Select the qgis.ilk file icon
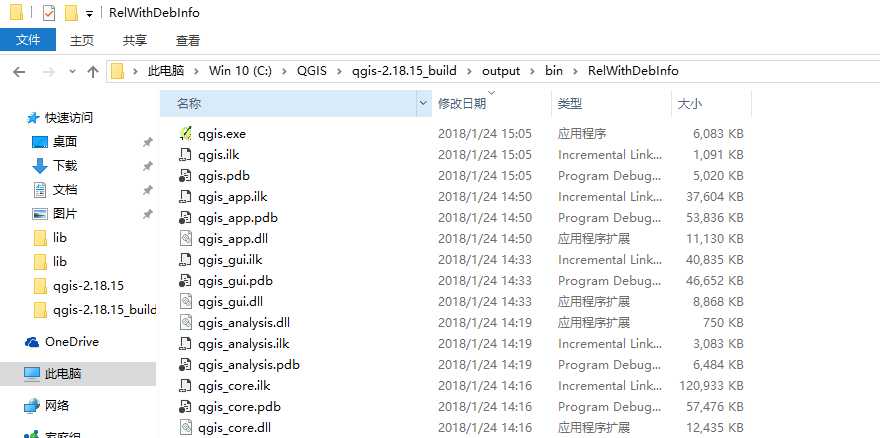This screenshot has width=880, height=438. point(185,154)
